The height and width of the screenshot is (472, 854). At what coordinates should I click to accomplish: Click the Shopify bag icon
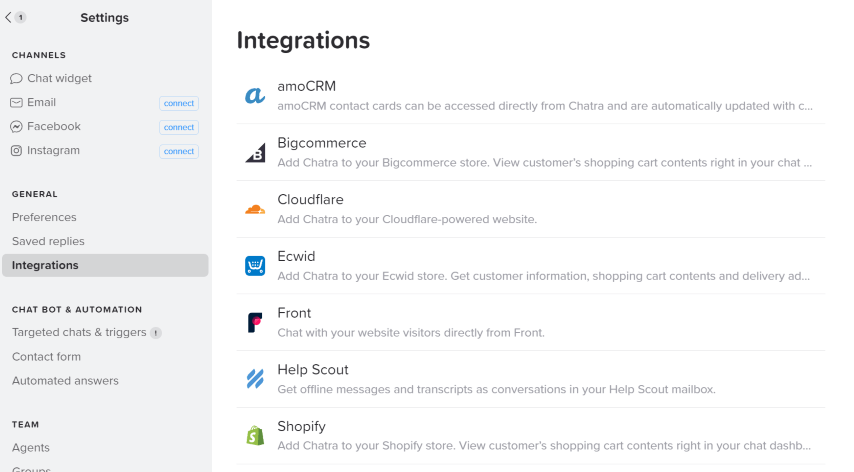point(255,436)
